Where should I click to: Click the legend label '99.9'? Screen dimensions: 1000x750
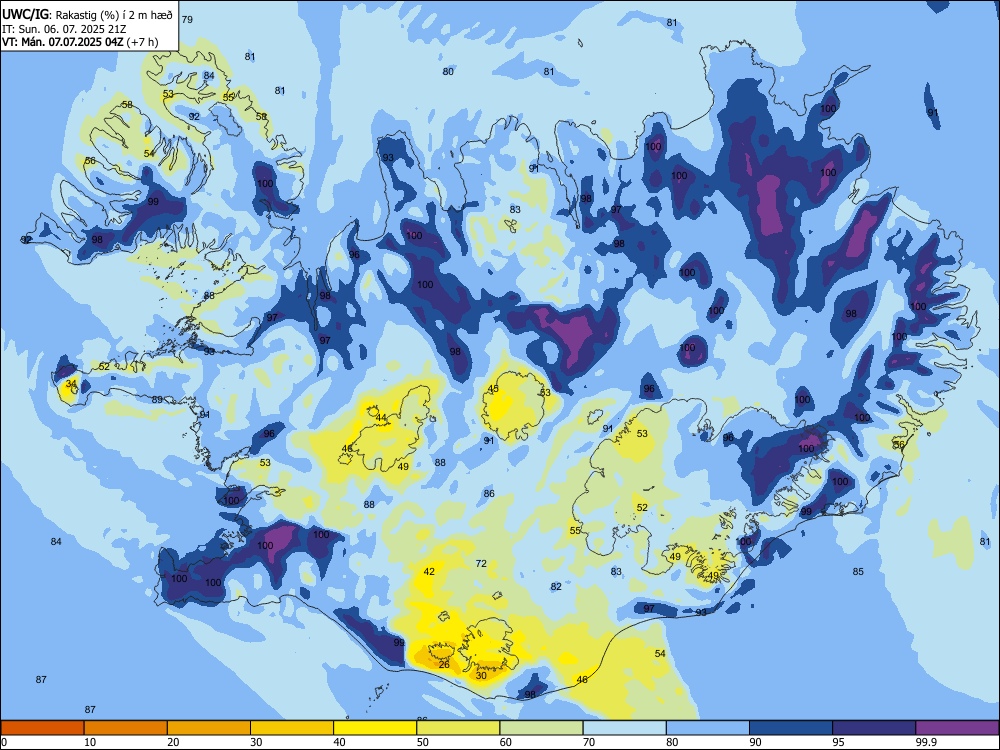pos(925,742)
